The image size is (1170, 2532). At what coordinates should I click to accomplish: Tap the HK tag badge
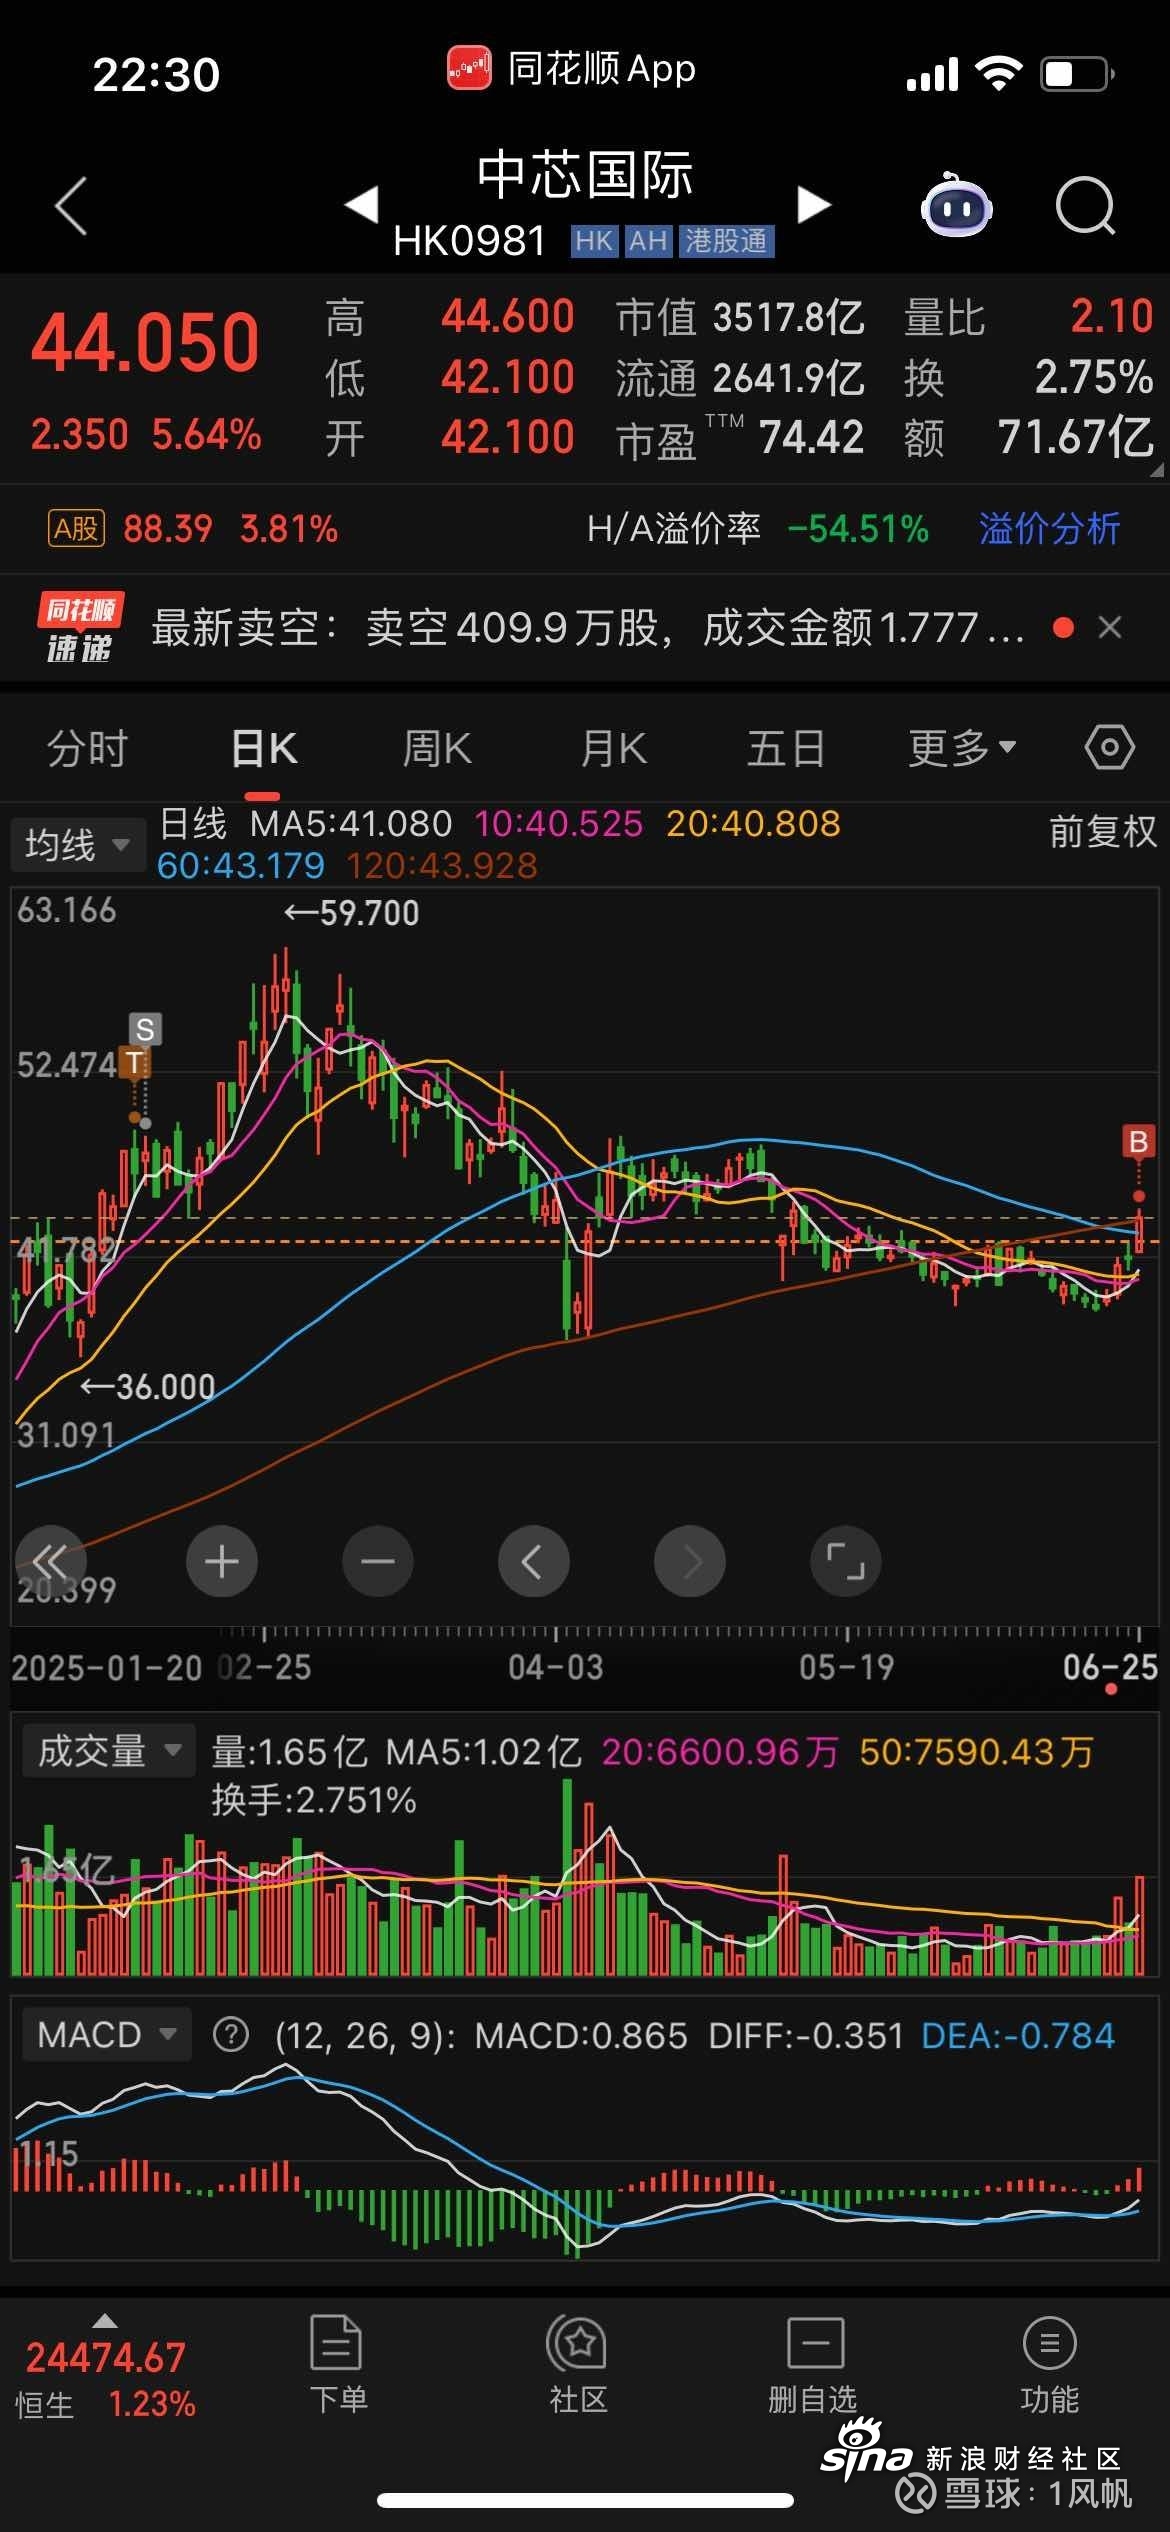[594, 241]
